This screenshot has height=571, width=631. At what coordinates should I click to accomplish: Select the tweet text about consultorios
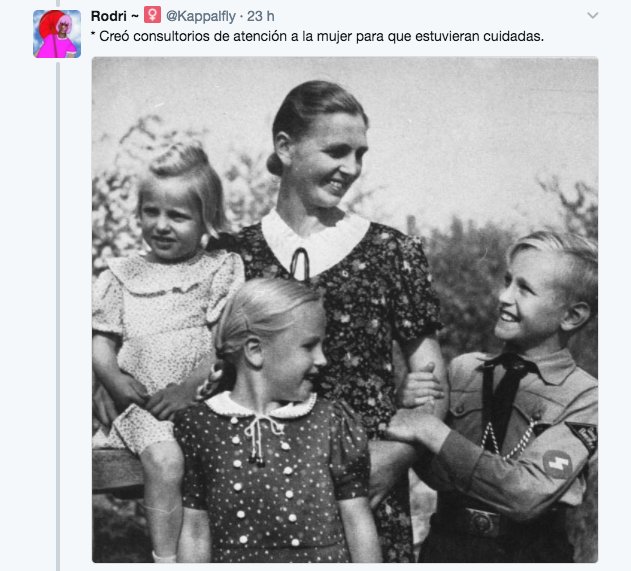(317, 36)
